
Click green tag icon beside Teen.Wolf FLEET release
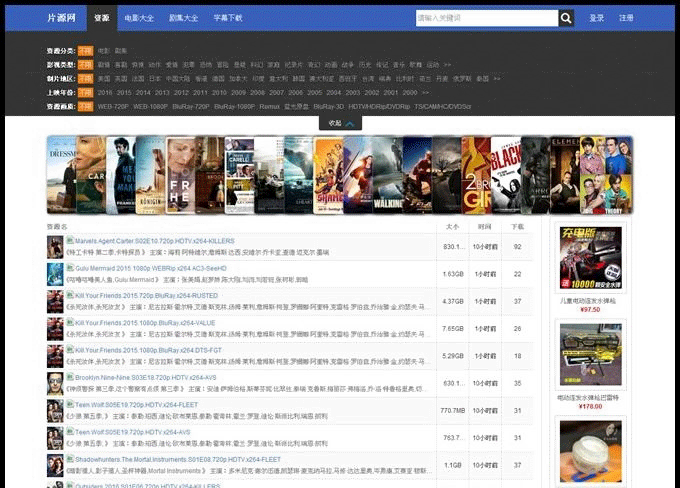tap(70, 404)
